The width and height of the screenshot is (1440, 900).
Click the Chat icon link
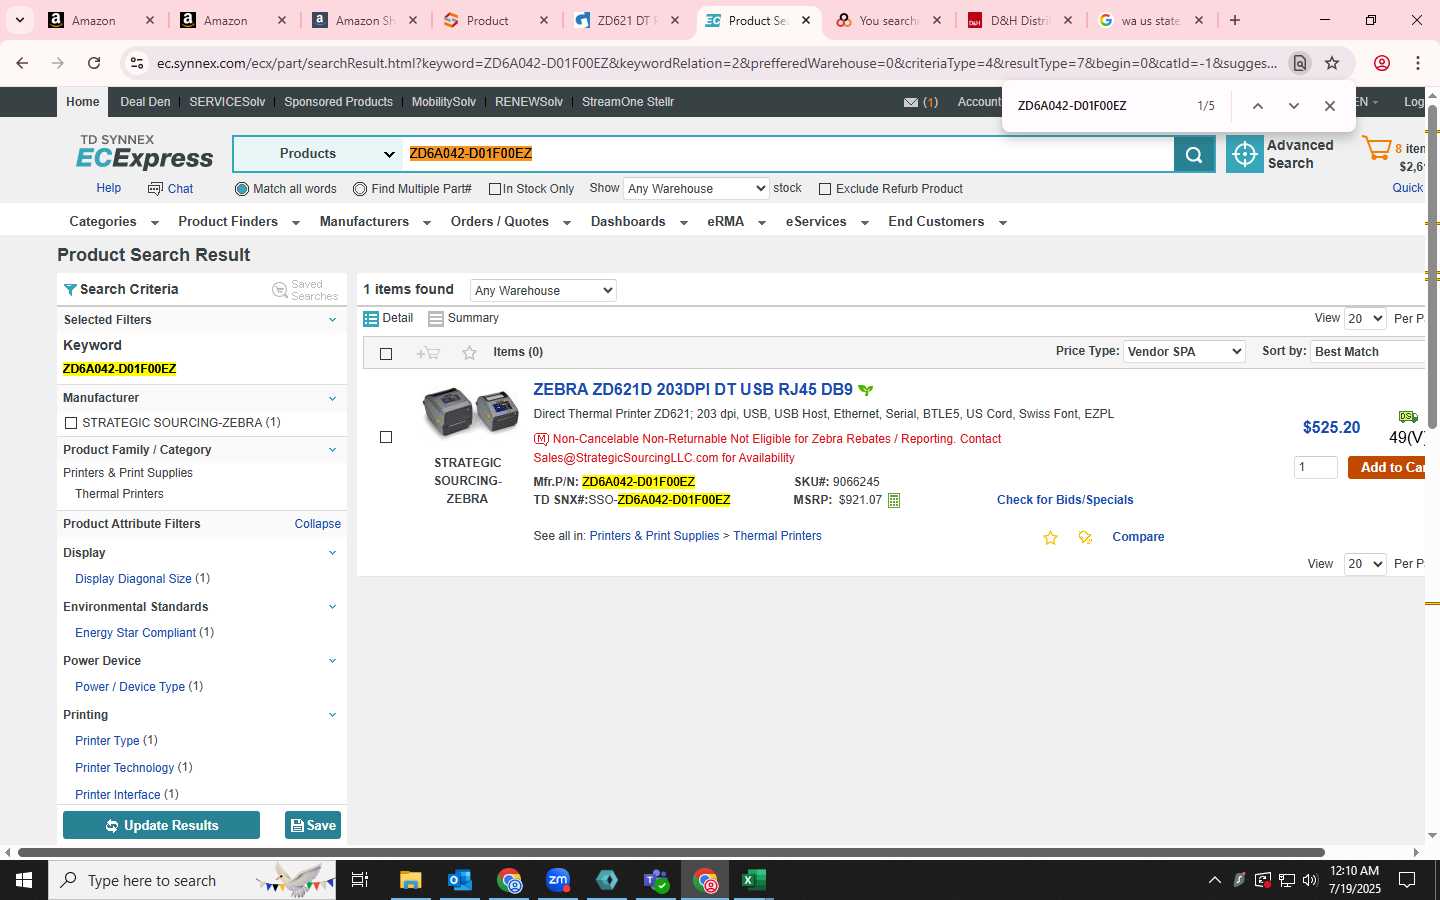click(x=170, y=188)
